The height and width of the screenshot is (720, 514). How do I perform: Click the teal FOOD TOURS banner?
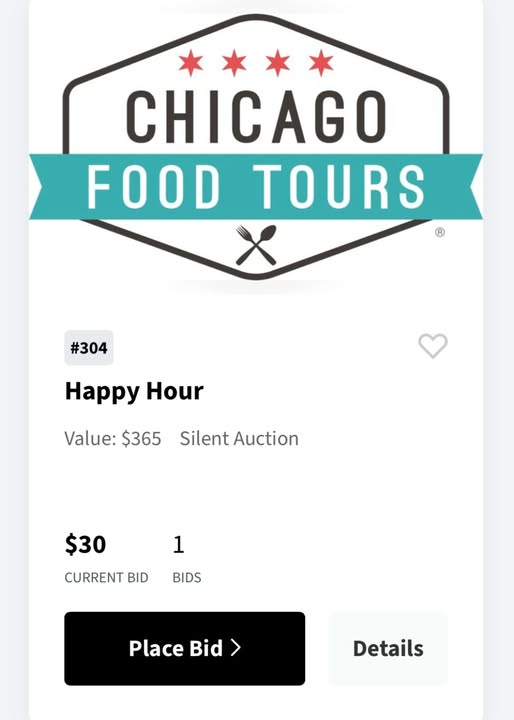pyautogui.click(x=256, y=186)
